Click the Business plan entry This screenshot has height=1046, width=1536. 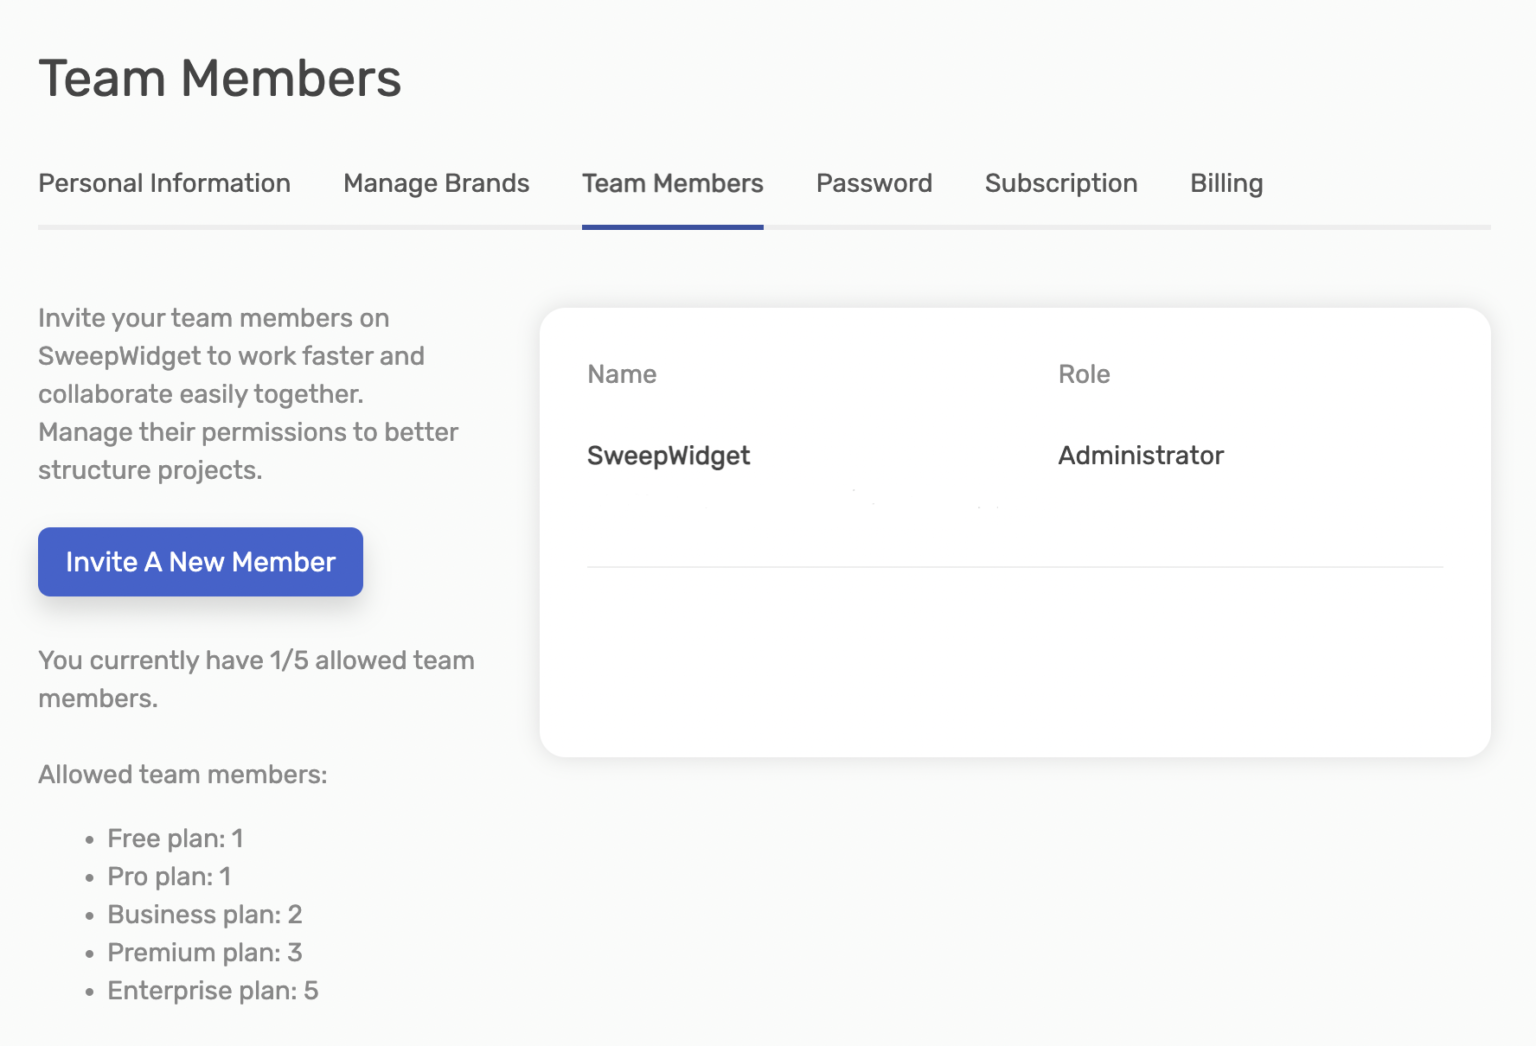(x=204, y=914)
